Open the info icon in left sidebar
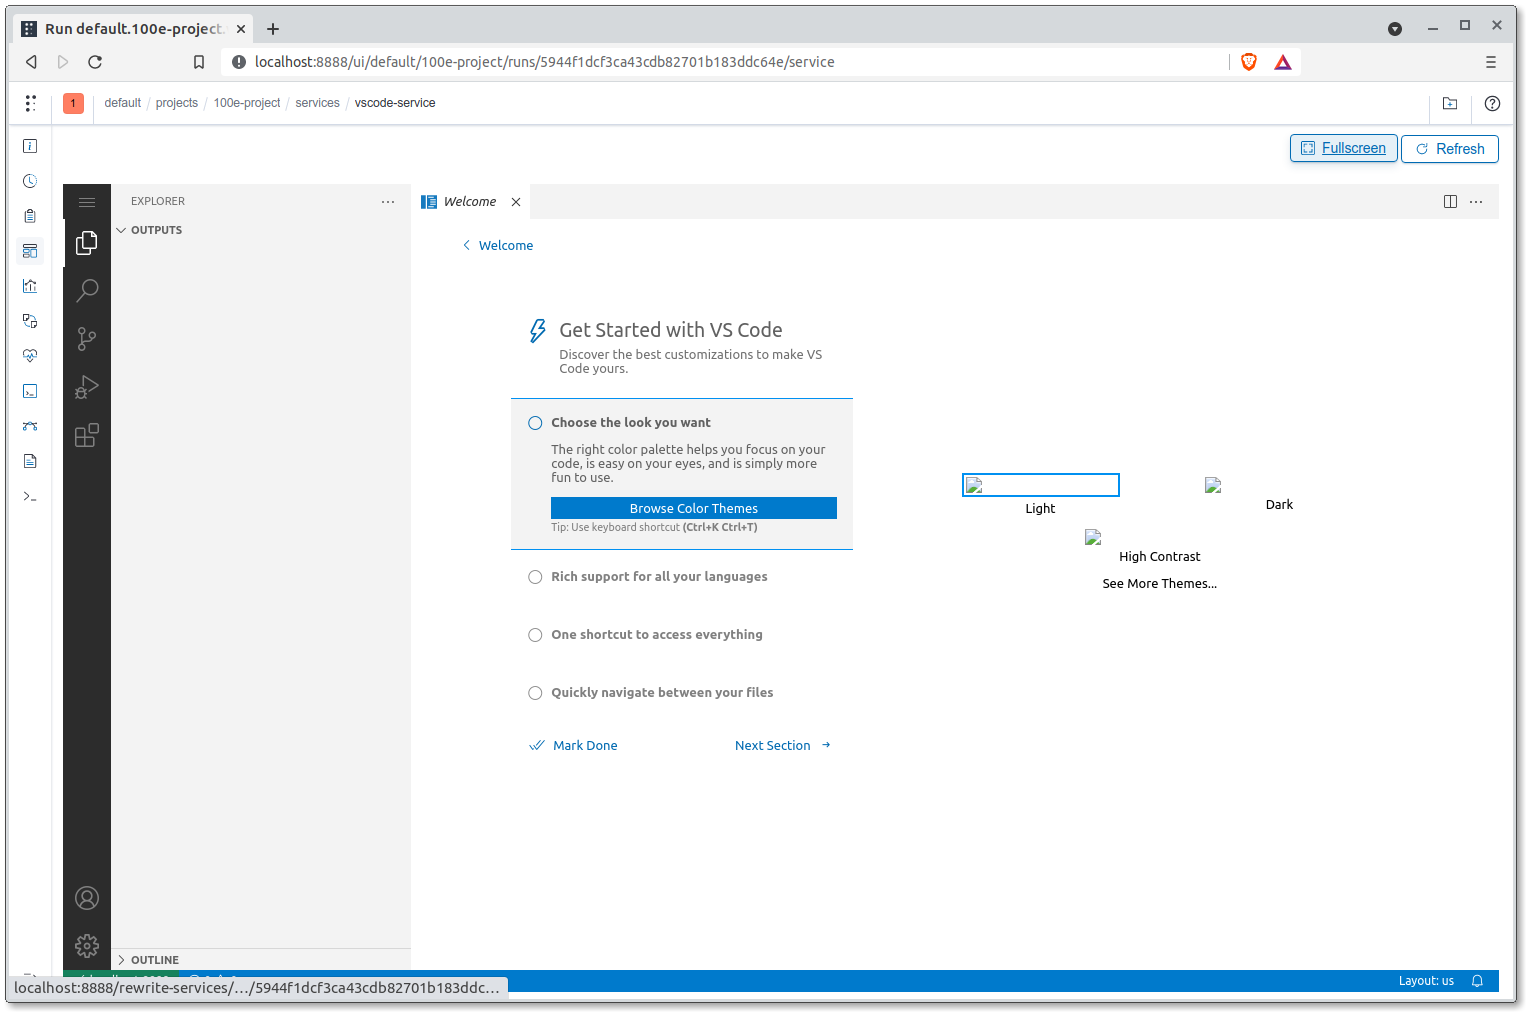The image size is (1526, 1012). (30, 146)
